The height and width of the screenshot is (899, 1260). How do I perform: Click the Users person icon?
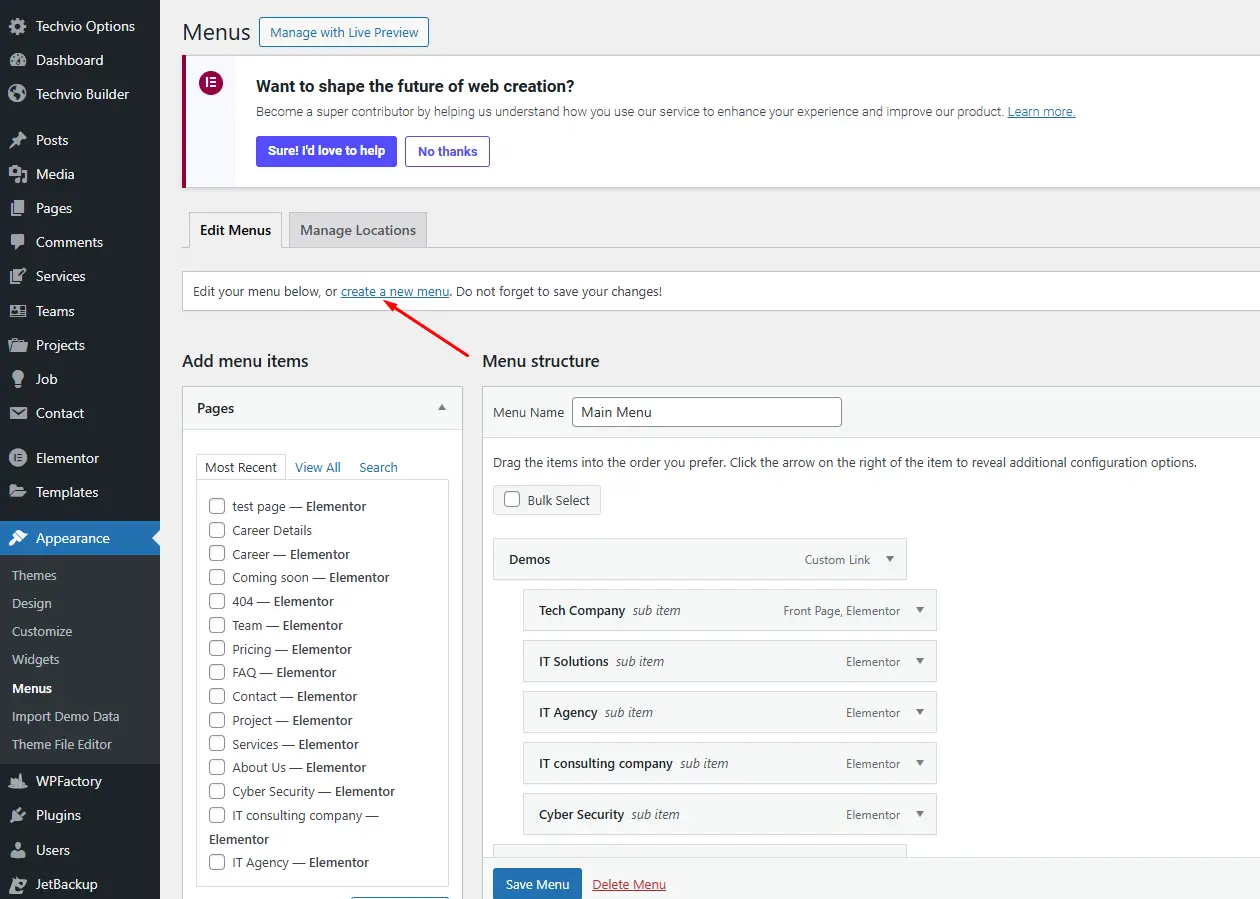17,850
